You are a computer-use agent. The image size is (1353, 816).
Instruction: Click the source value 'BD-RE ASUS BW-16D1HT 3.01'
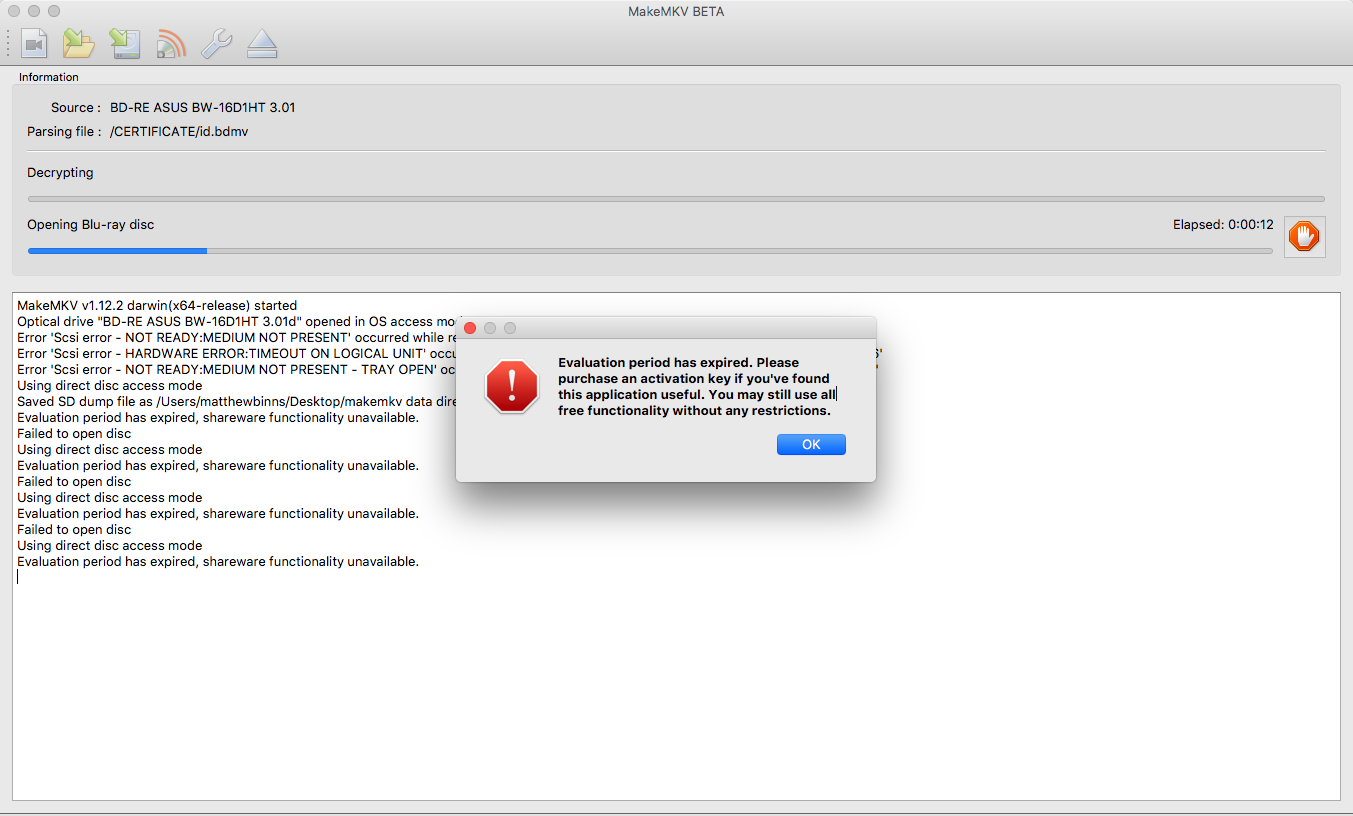(203, 107)
